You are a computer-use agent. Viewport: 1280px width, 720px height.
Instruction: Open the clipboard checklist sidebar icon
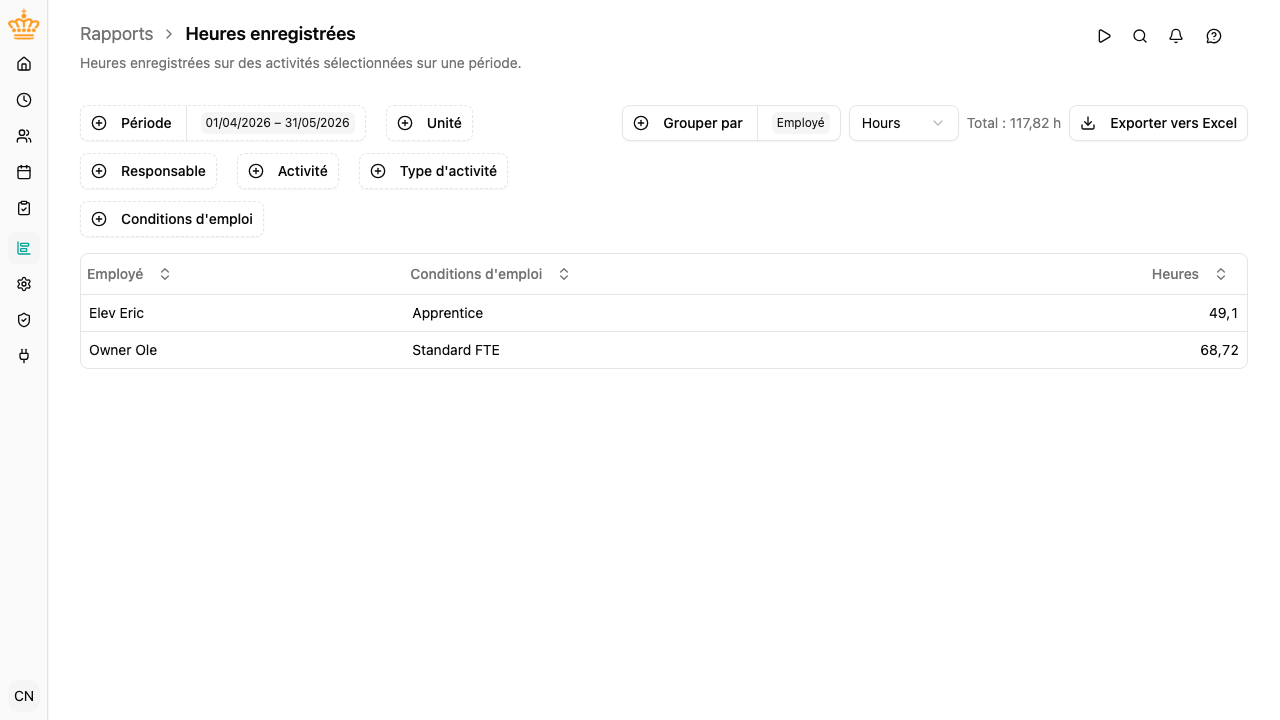click(x=24, y=208)
